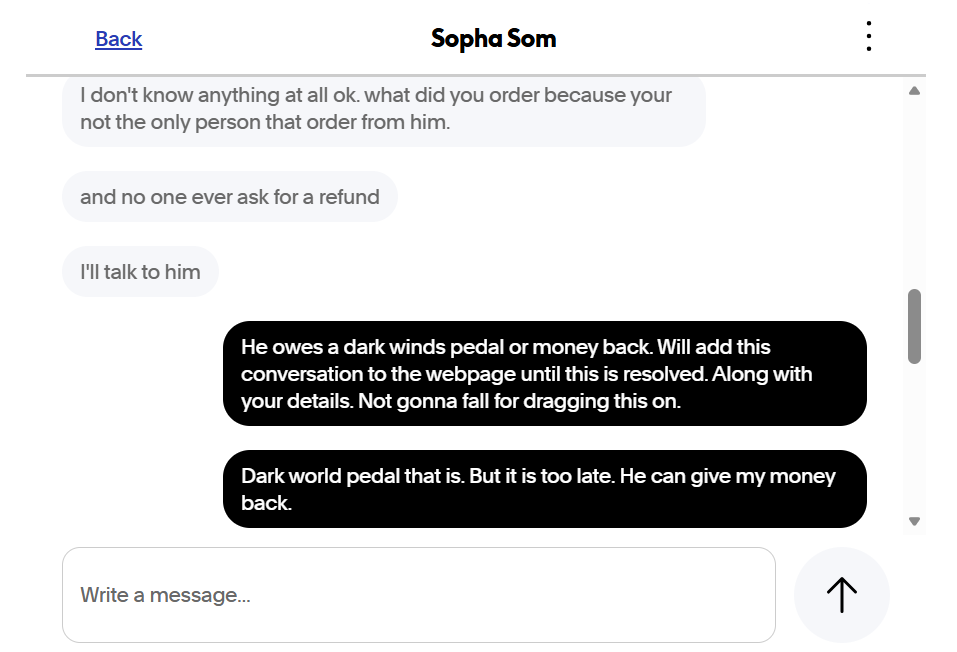Select the chat title Sopha Som

tap(493, 38)
